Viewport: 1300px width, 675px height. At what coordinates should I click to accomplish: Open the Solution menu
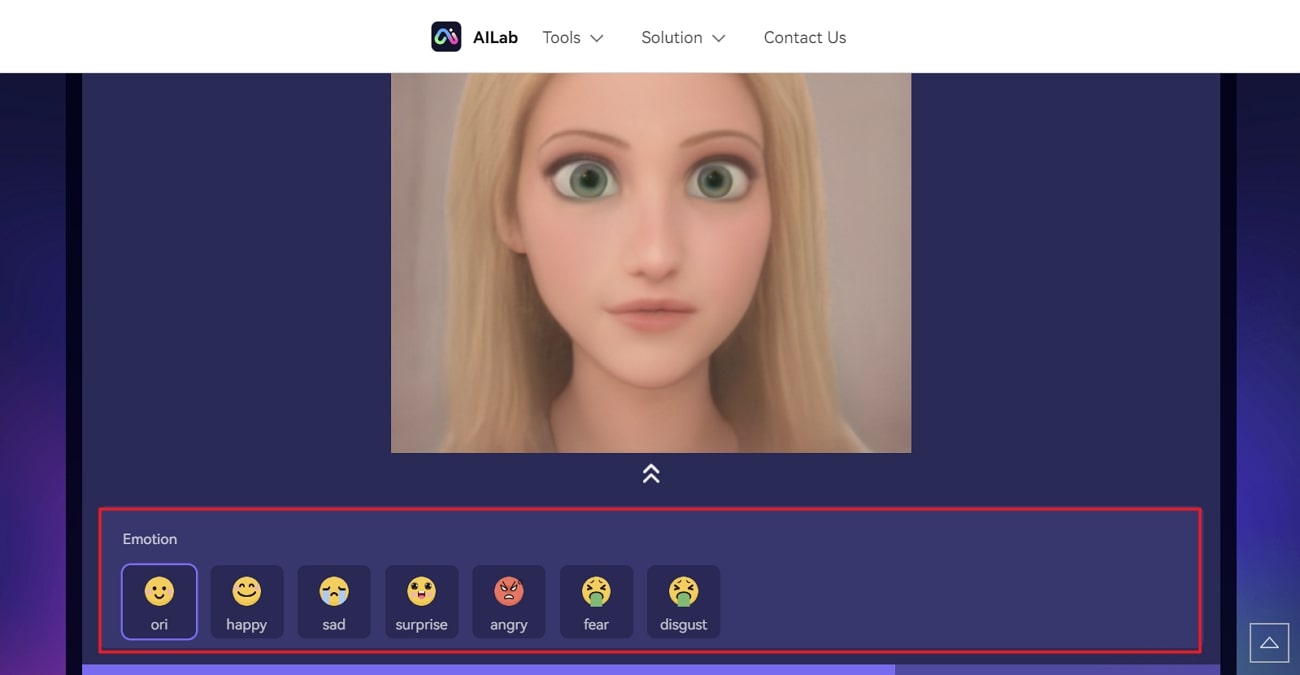[671, 38]
